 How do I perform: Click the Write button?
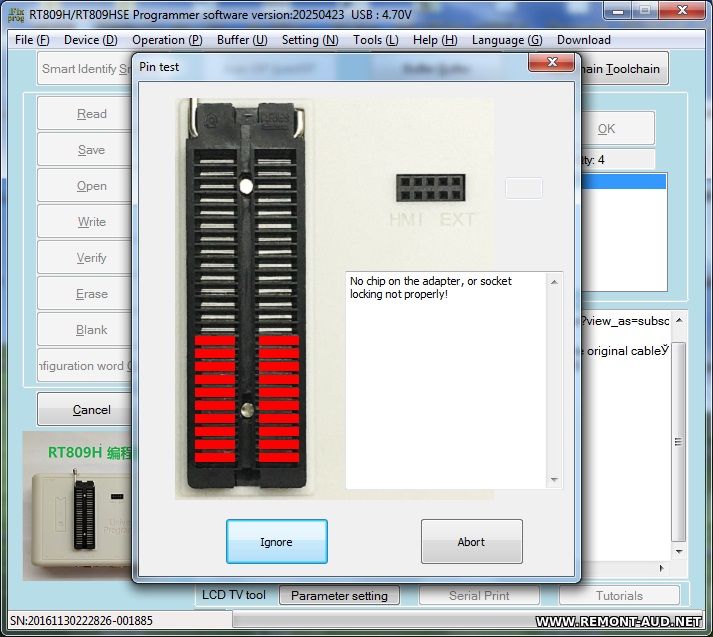pos(85,221)
